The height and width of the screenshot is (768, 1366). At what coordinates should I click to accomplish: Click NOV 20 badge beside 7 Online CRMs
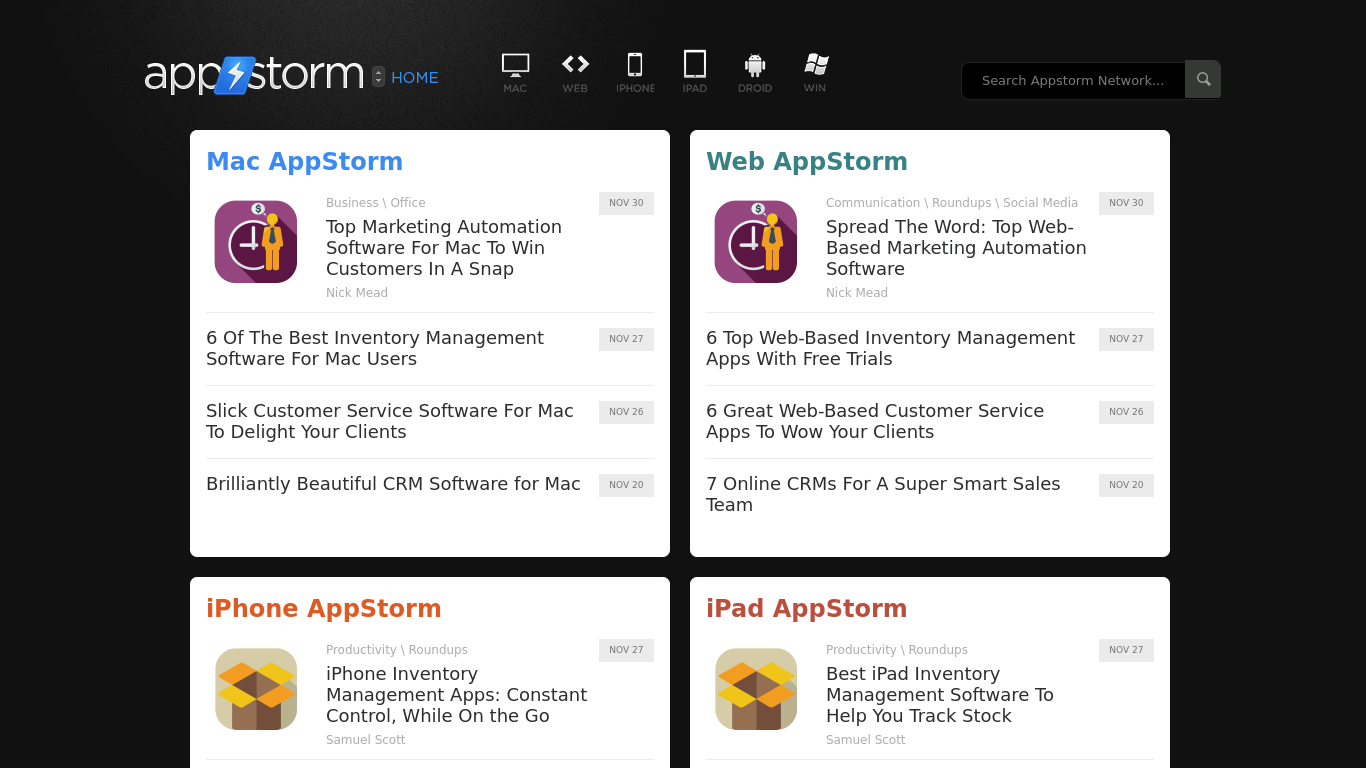point(1126,485)
